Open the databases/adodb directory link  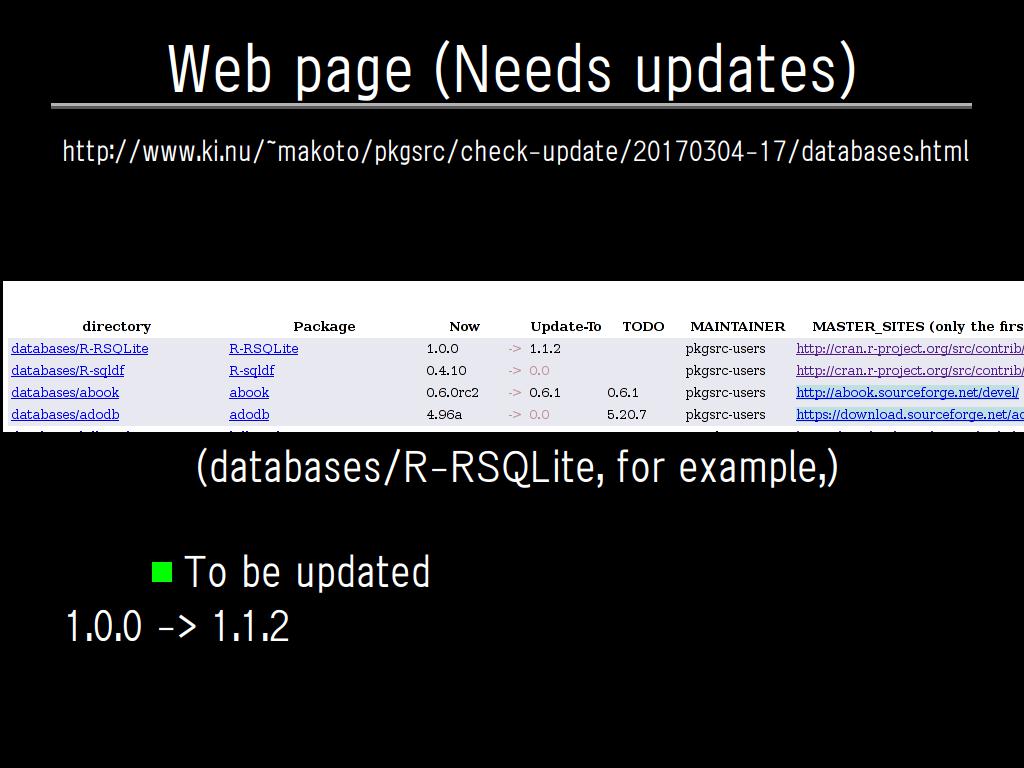[65, 415]
